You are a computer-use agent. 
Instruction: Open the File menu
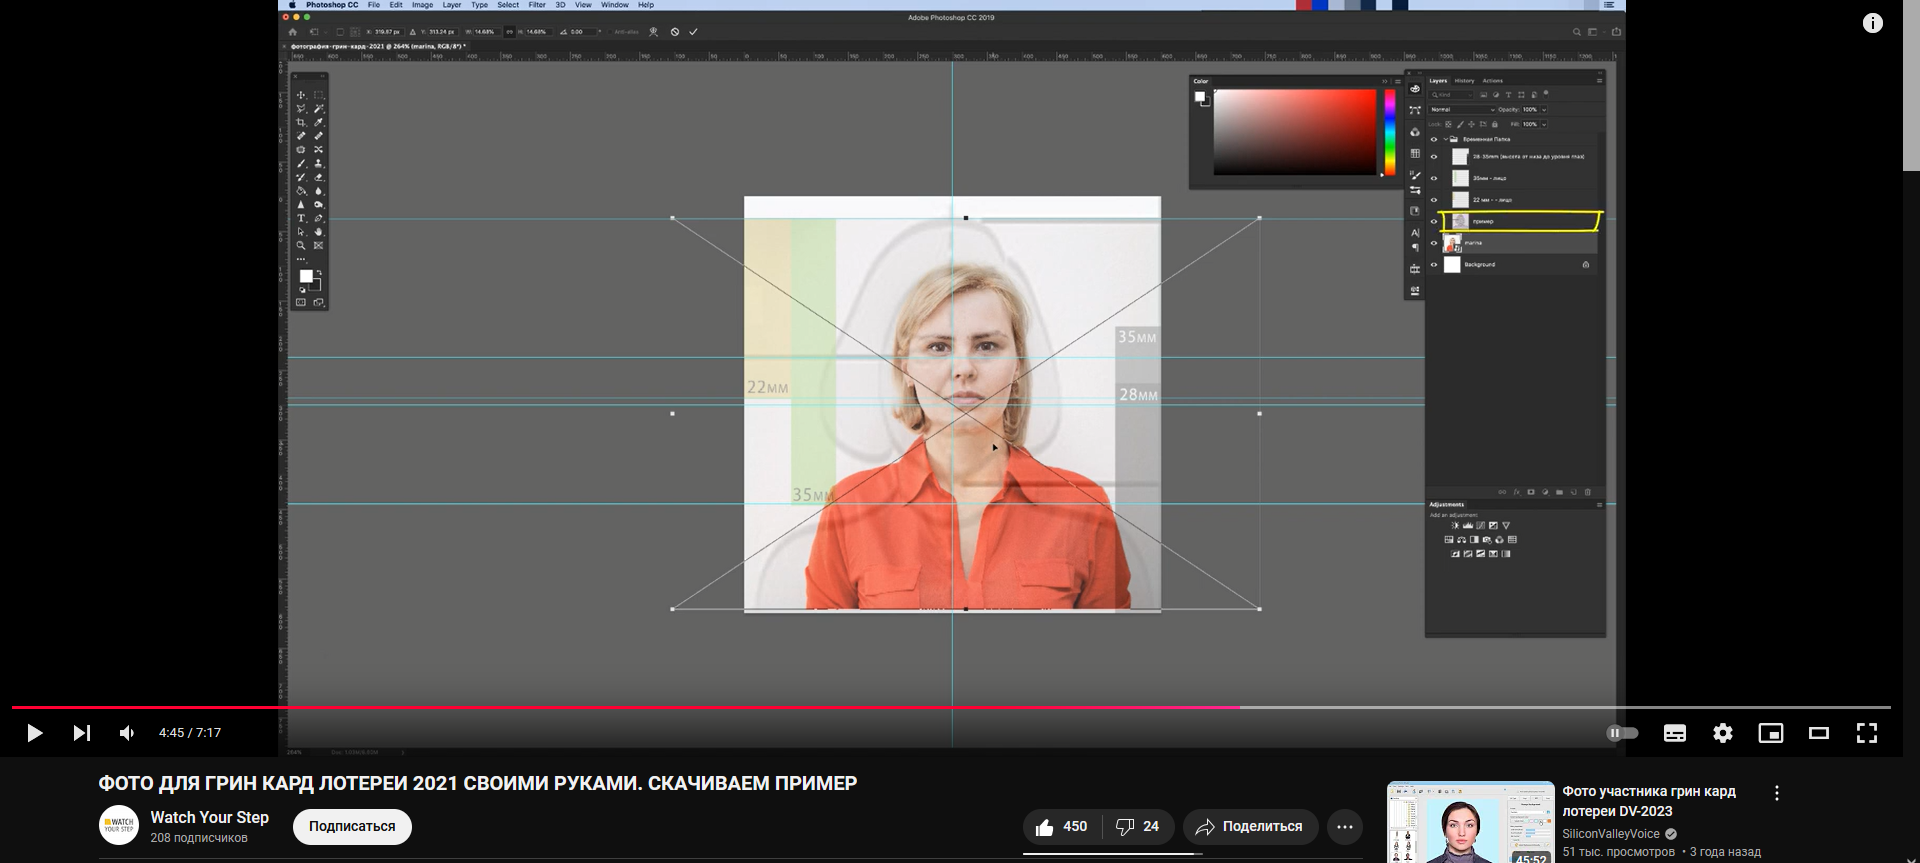click(374, 5)
